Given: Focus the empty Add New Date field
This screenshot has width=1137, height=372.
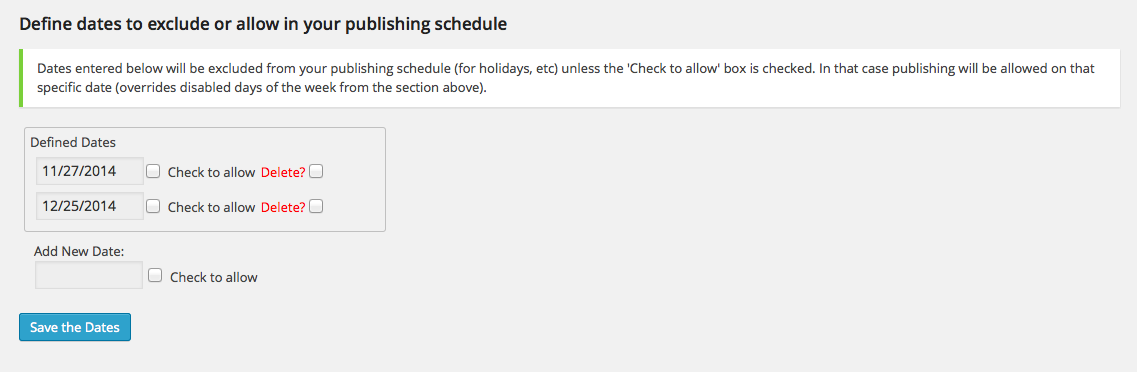Looking at the screenshot, I should point(88,276).
